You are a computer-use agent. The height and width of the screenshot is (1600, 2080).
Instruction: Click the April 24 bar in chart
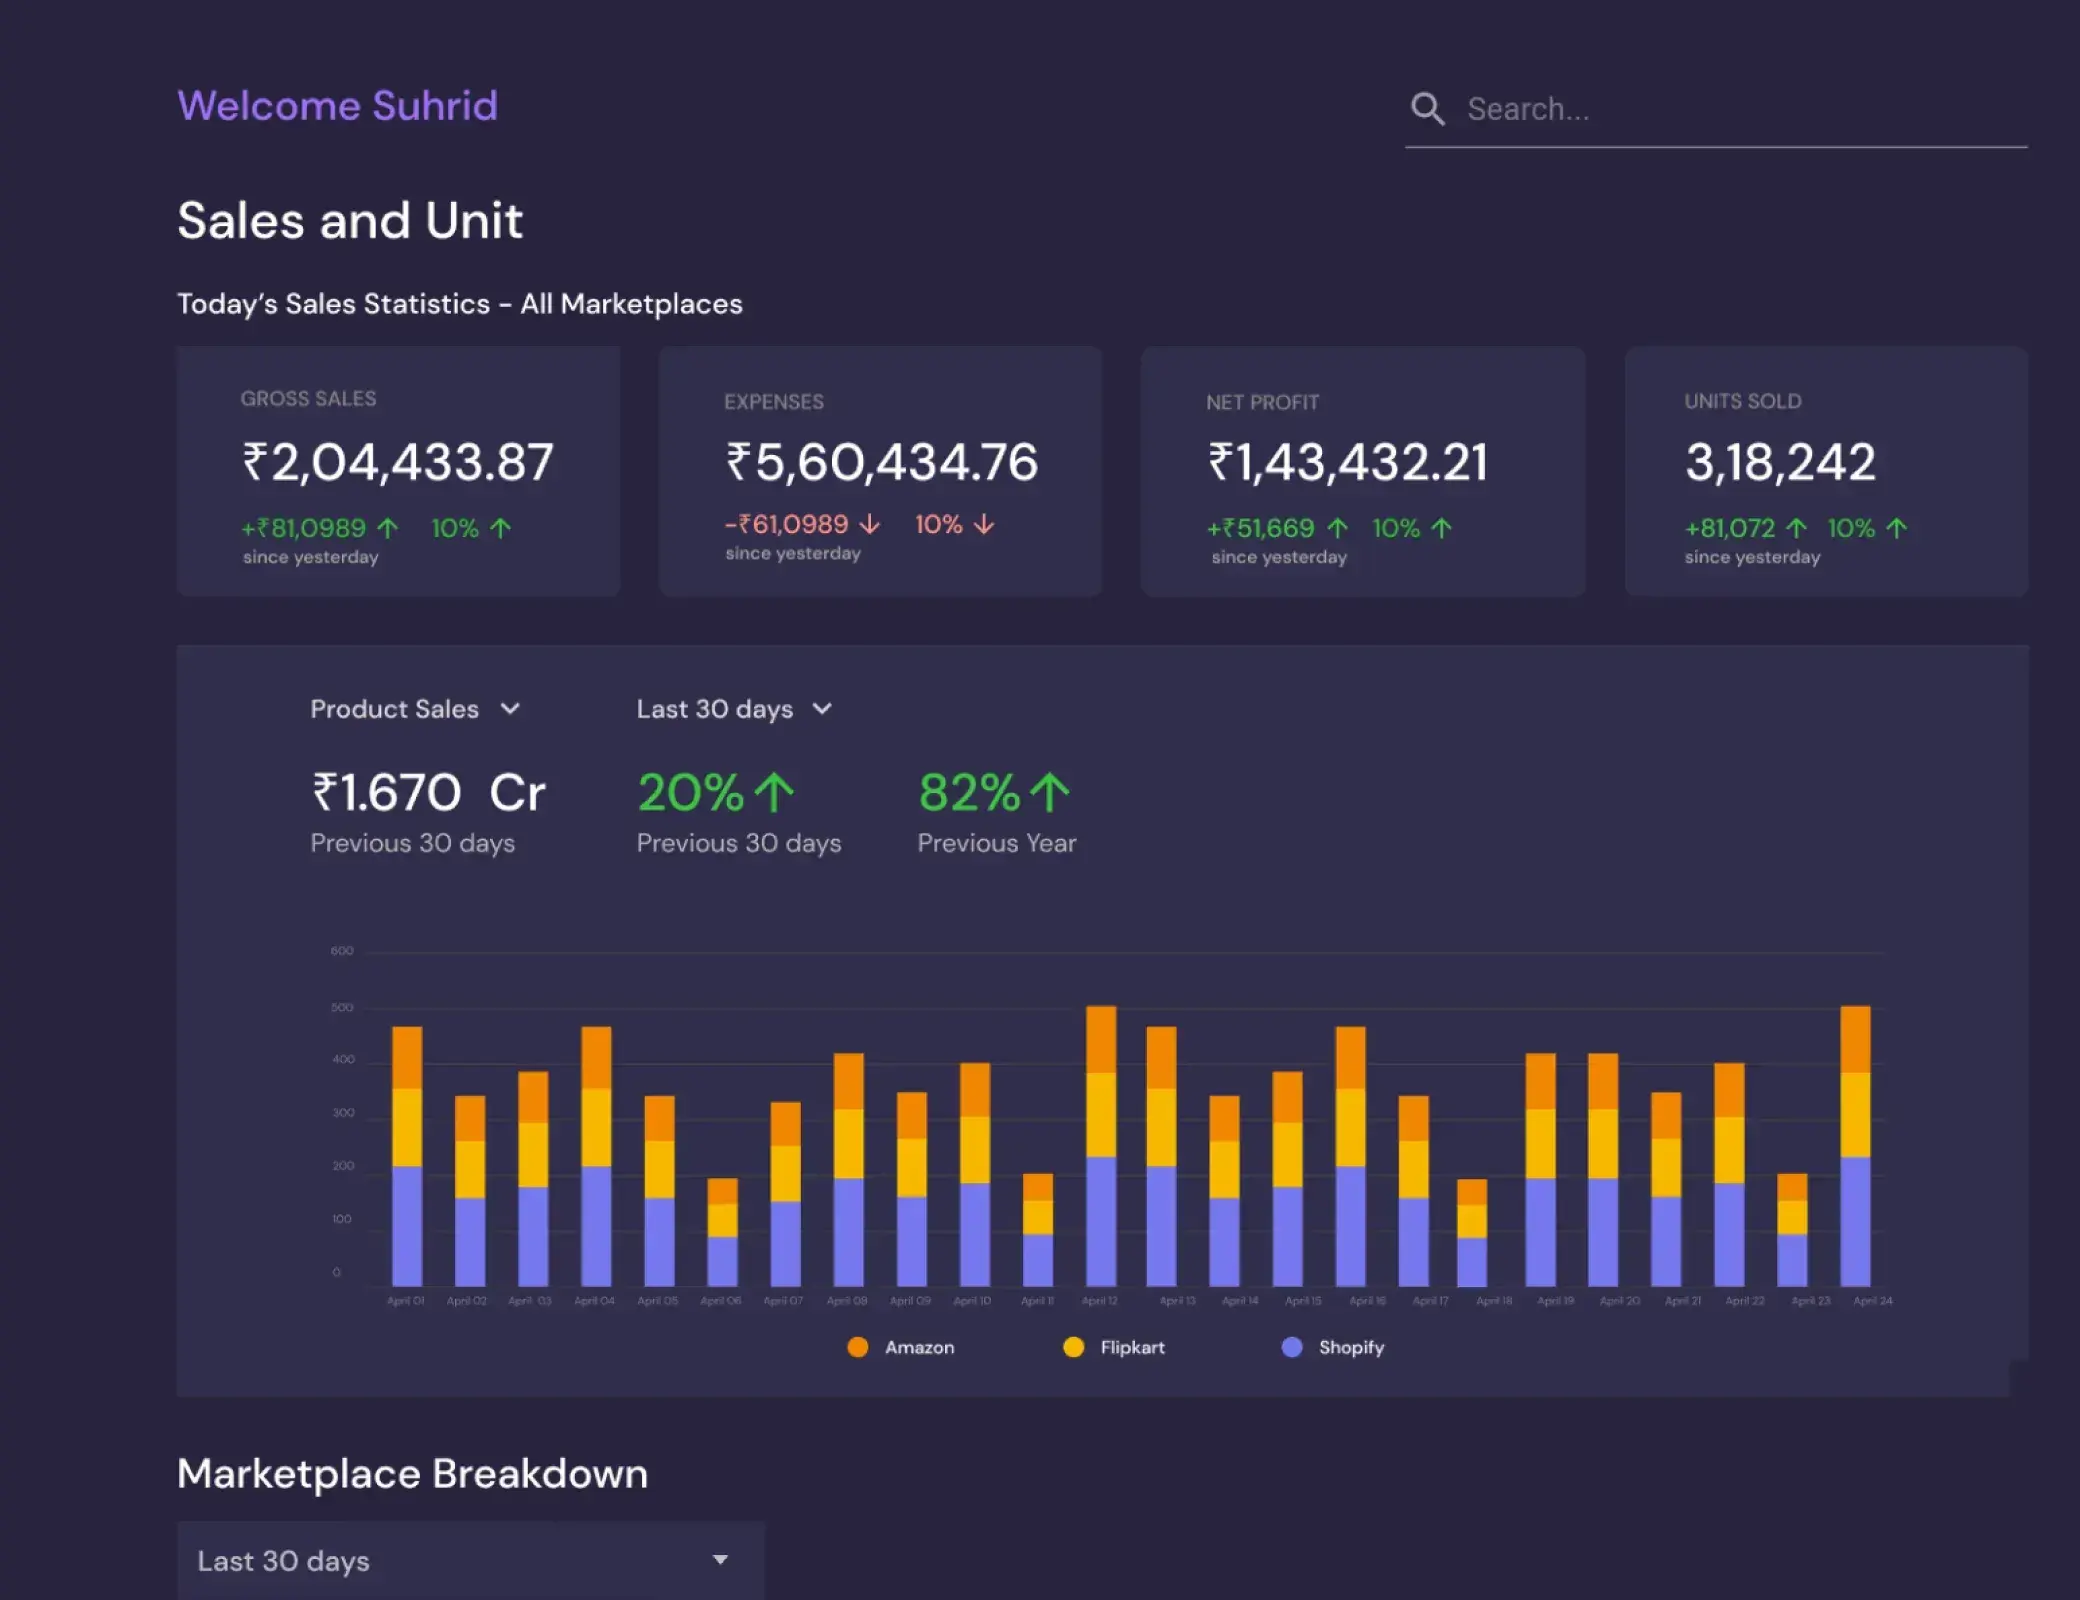click(x=1856, y=1146)
